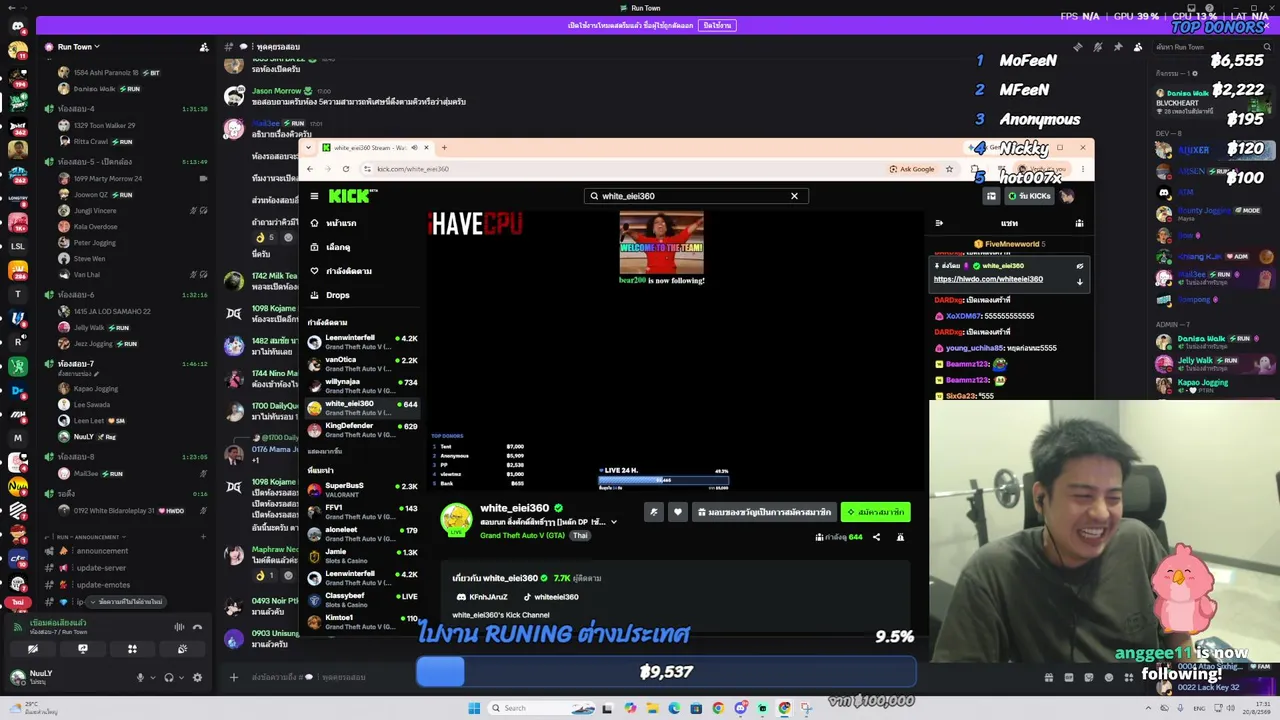Open the whiteeiei360 TikTok link
1280x720 pixels.
(549, 597)
